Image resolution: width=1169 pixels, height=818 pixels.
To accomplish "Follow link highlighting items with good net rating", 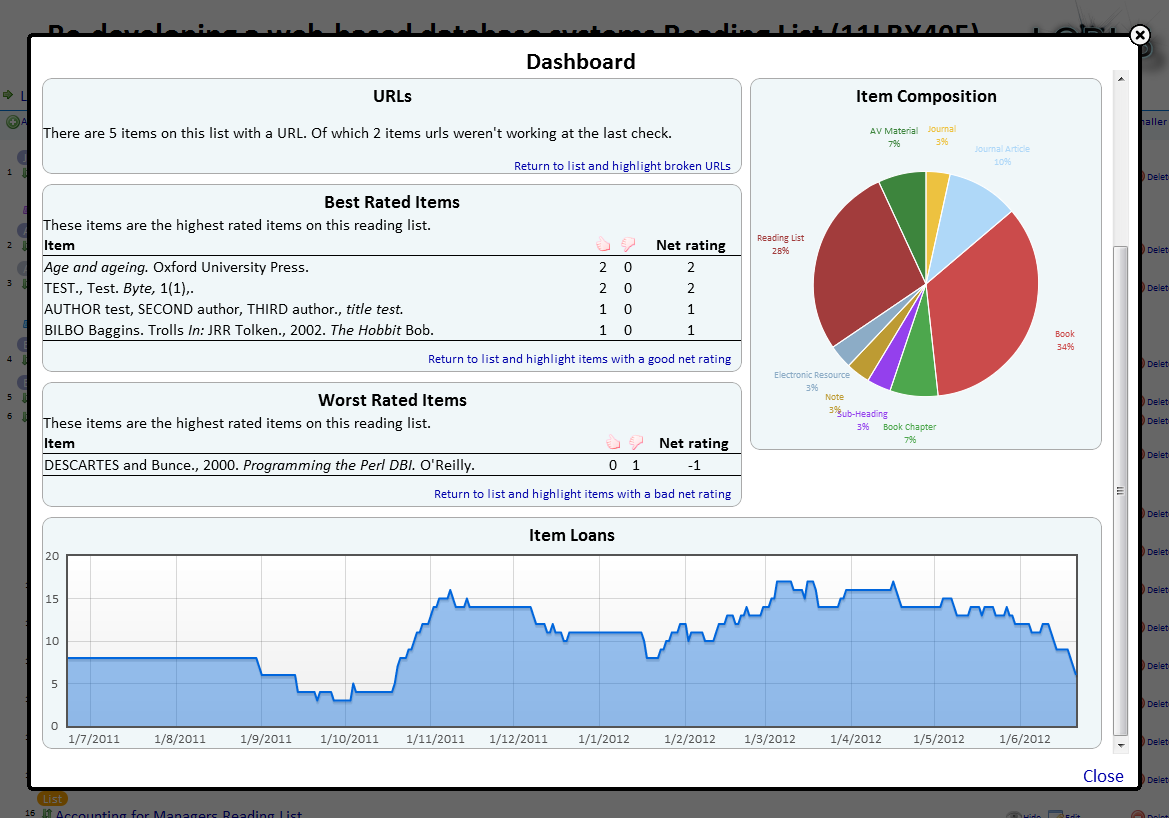I will tap(579, 359).
